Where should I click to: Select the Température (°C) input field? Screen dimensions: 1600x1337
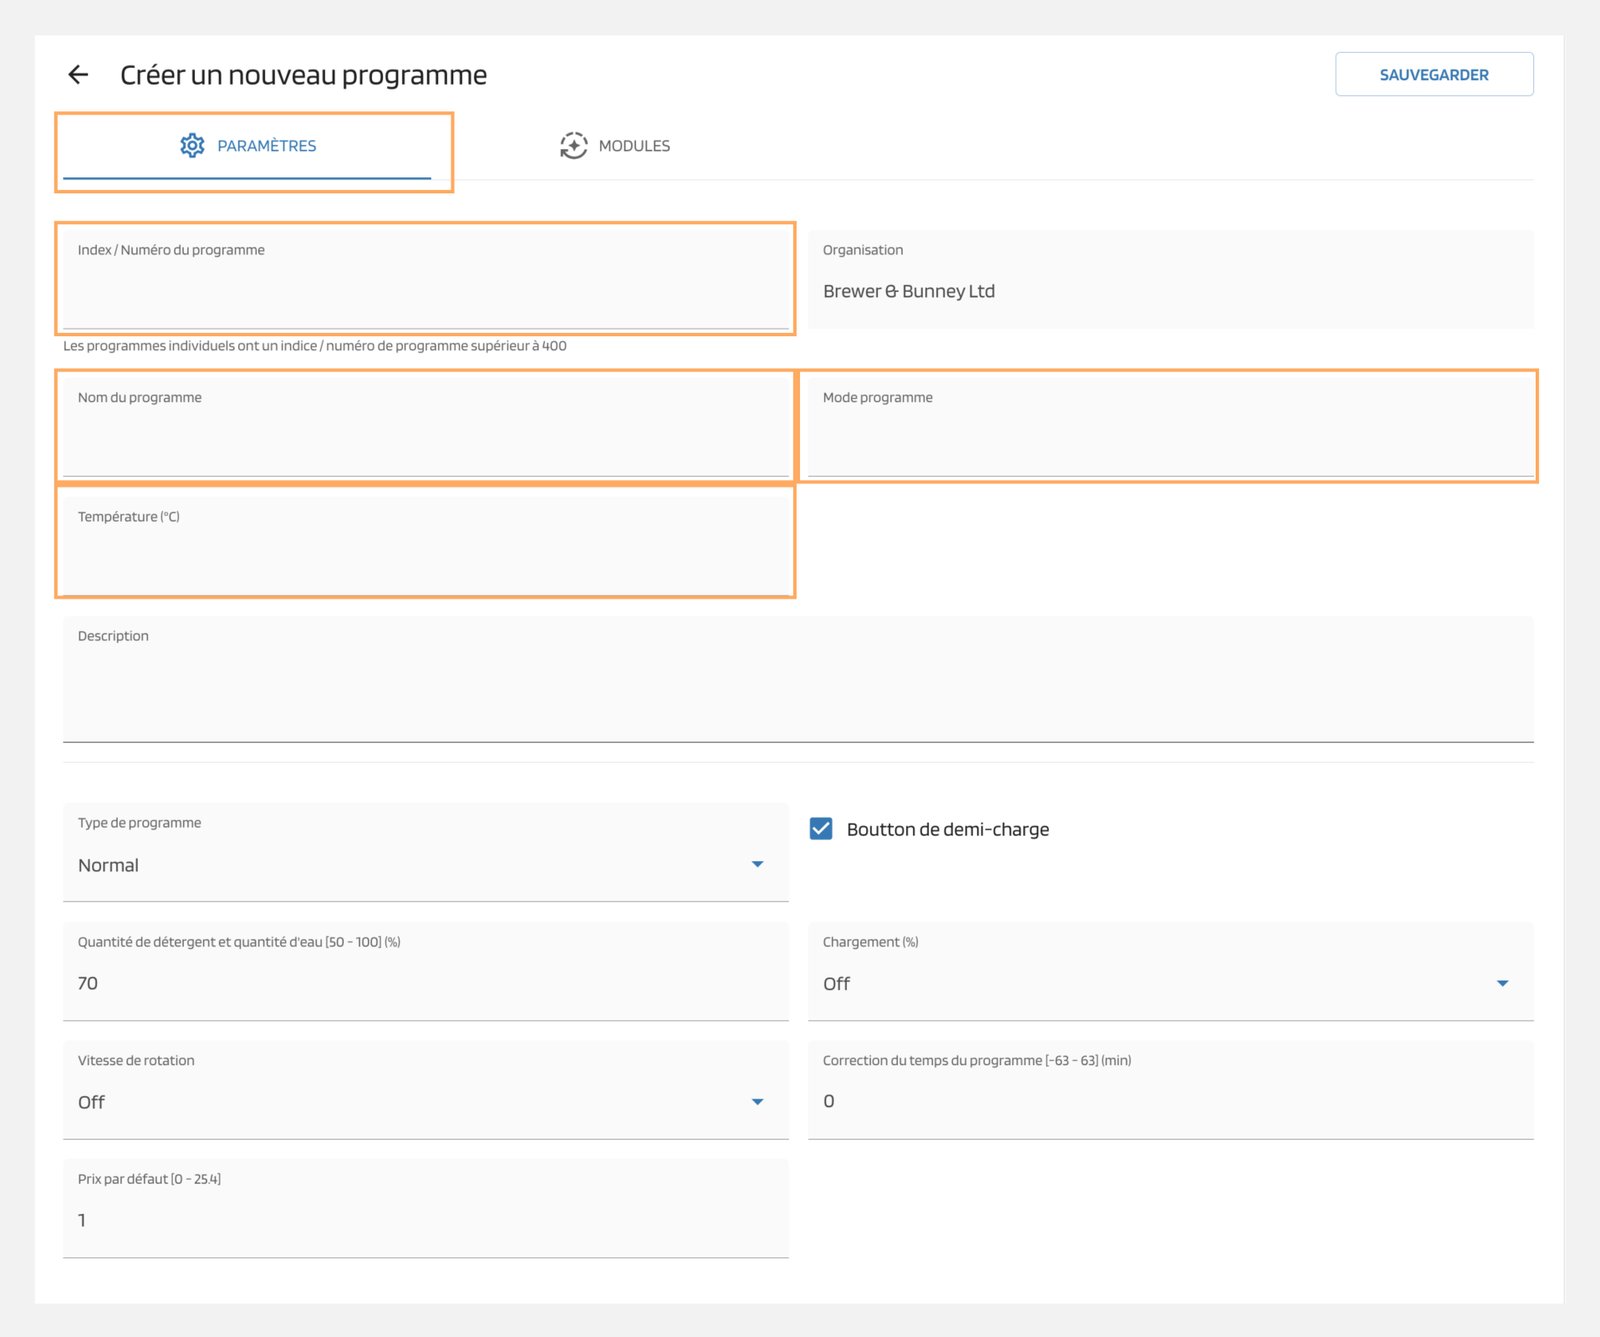coord(425,555)
